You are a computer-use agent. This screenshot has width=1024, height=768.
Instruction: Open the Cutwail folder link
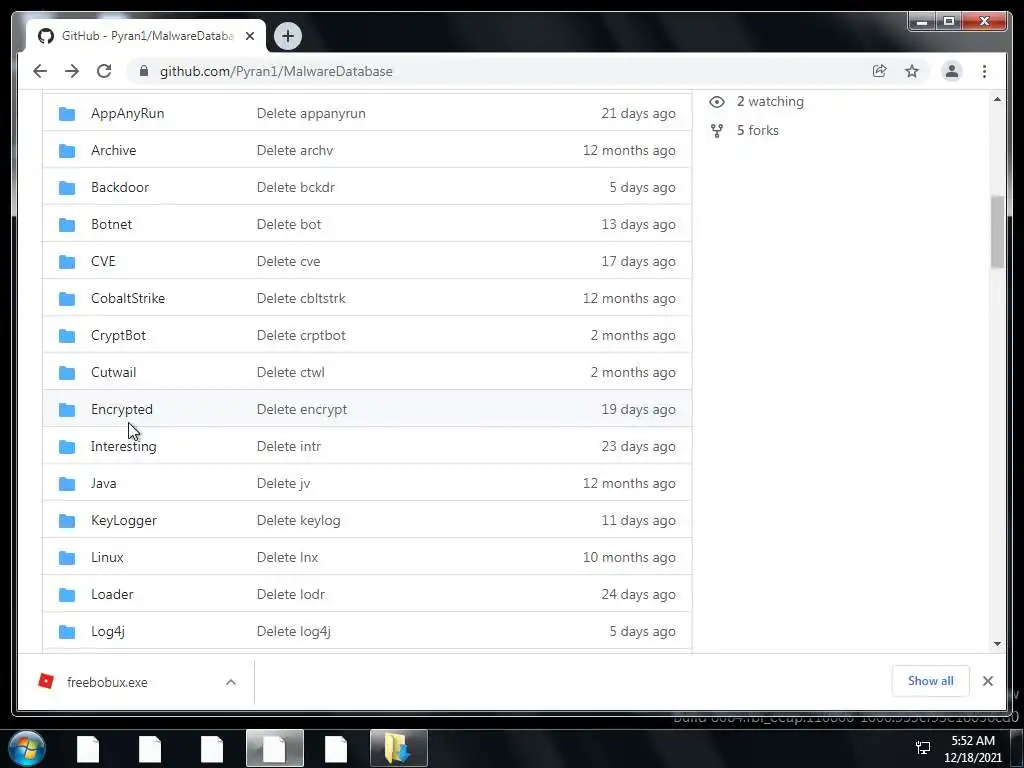(114, 372)
